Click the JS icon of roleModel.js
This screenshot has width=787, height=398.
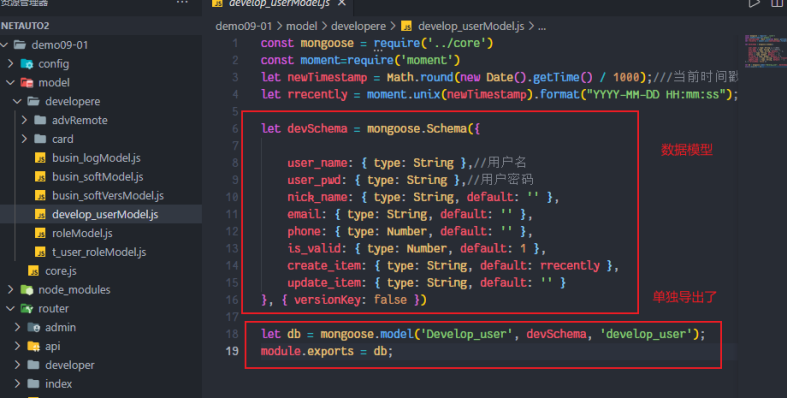41,233
